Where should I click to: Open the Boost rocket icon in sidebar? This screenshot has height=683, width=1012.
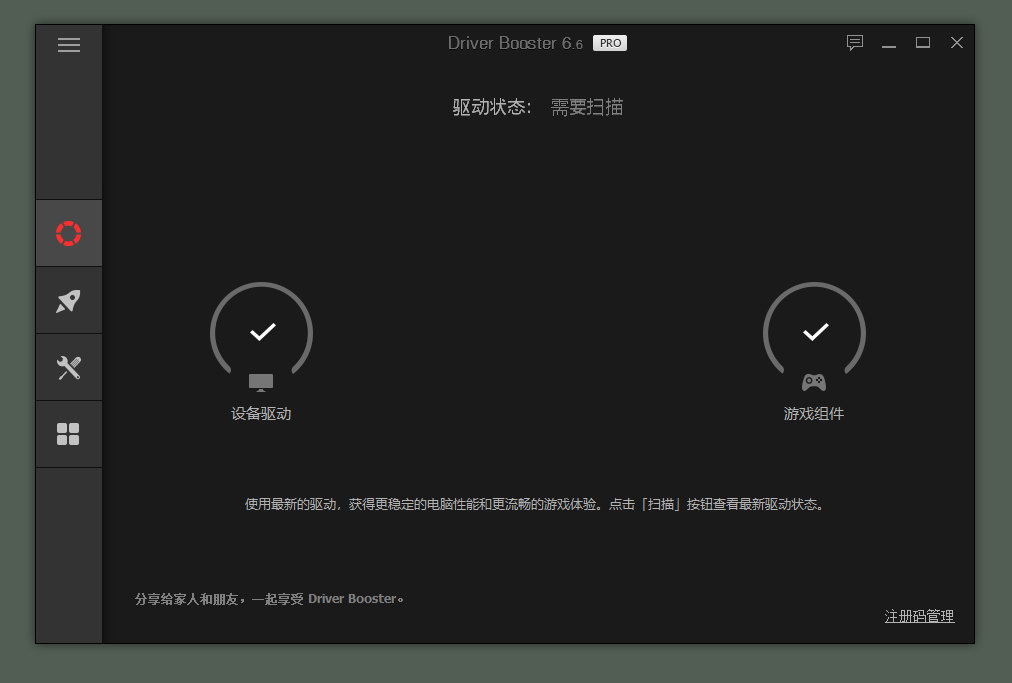[x=68, y=299]
